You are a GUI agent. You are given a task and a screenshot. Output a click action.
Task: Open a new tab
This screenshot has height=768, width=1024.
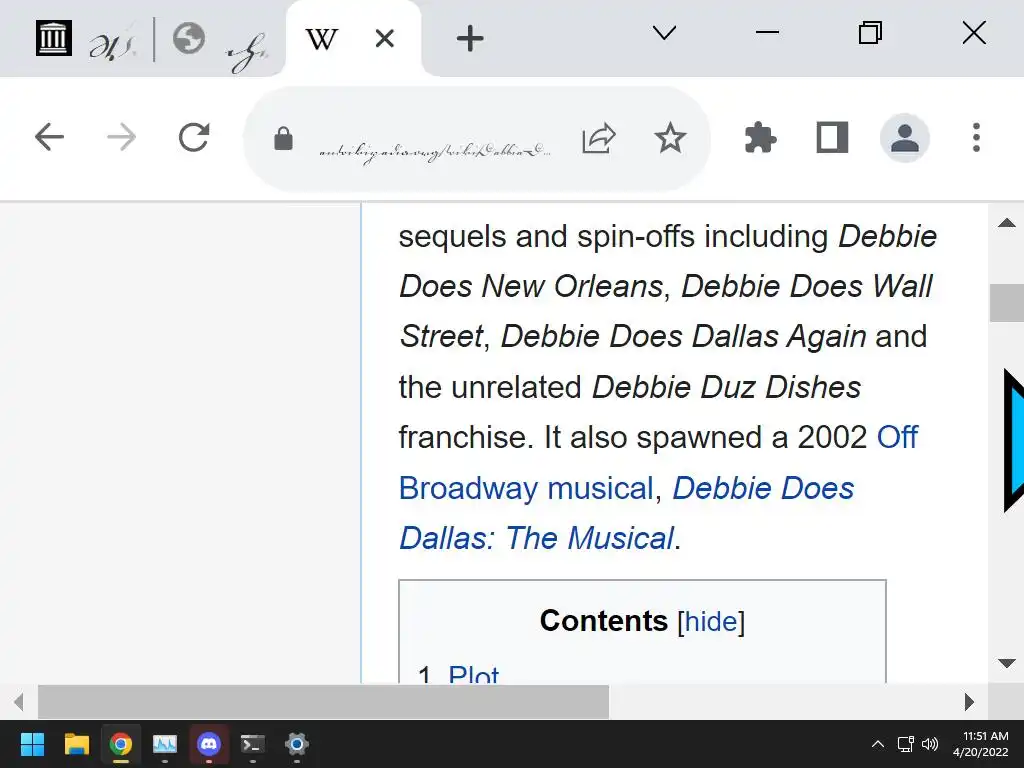coord(469,39)
